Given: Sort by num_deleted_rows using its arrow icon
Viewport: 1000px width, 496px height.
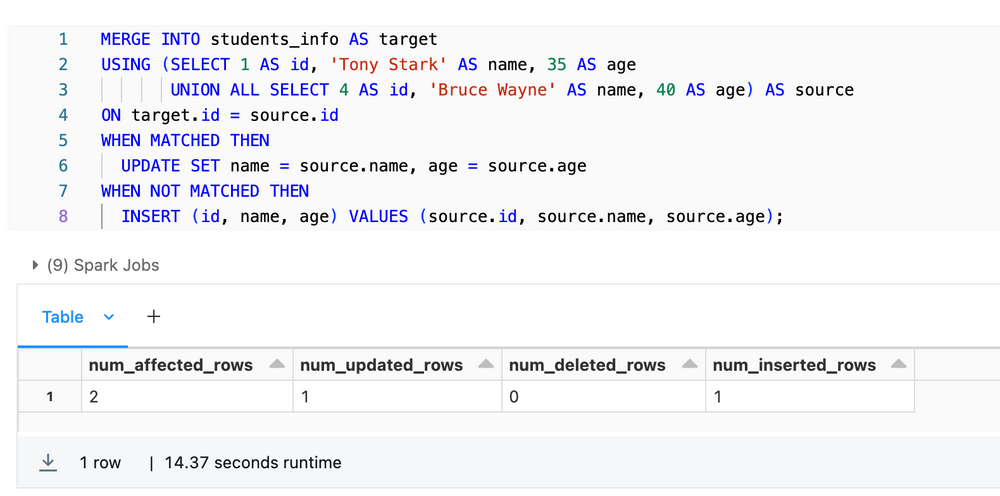Looking at the screenshot, I should [689, 365].
